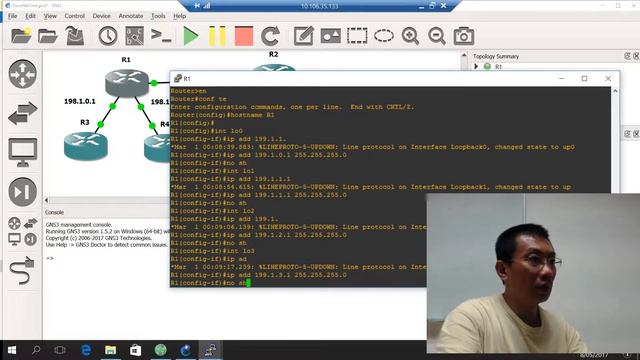Select router R1 in topology

click(127, 83)
